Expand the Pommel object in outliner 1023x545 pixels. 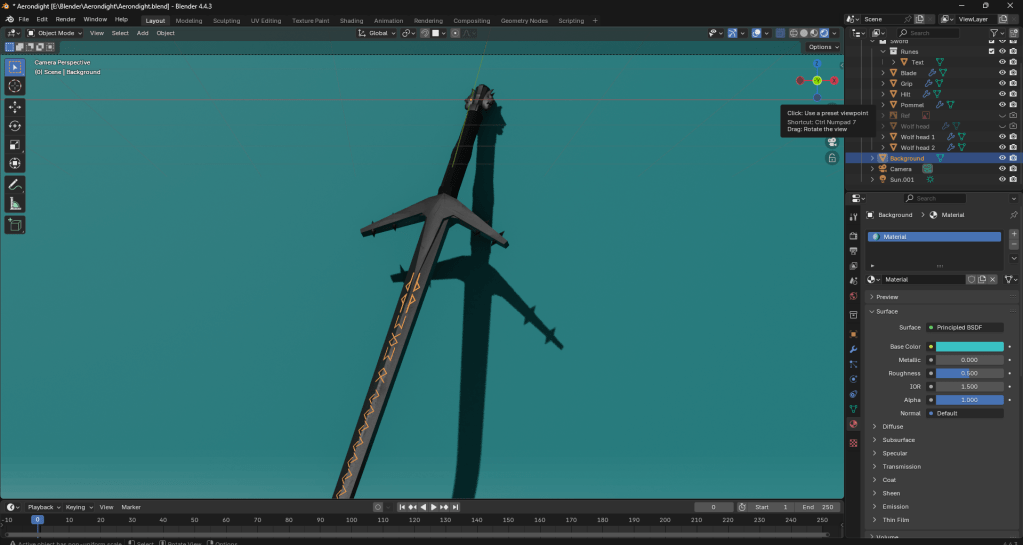[x=882, y=105]
